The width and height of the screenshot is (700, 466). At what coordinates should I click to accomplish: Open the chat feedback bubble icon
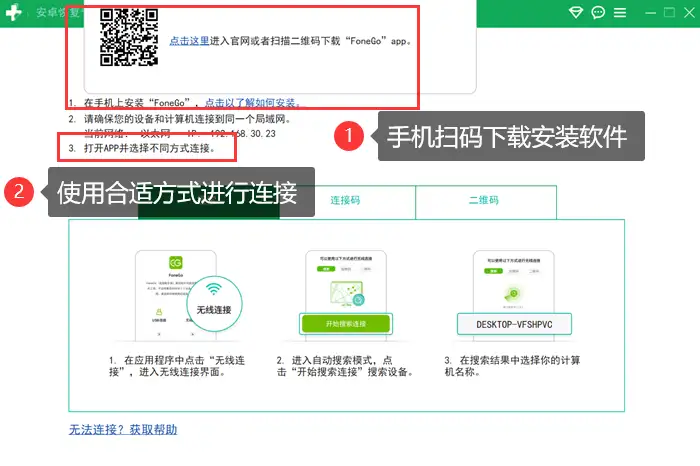click(598, 12)
